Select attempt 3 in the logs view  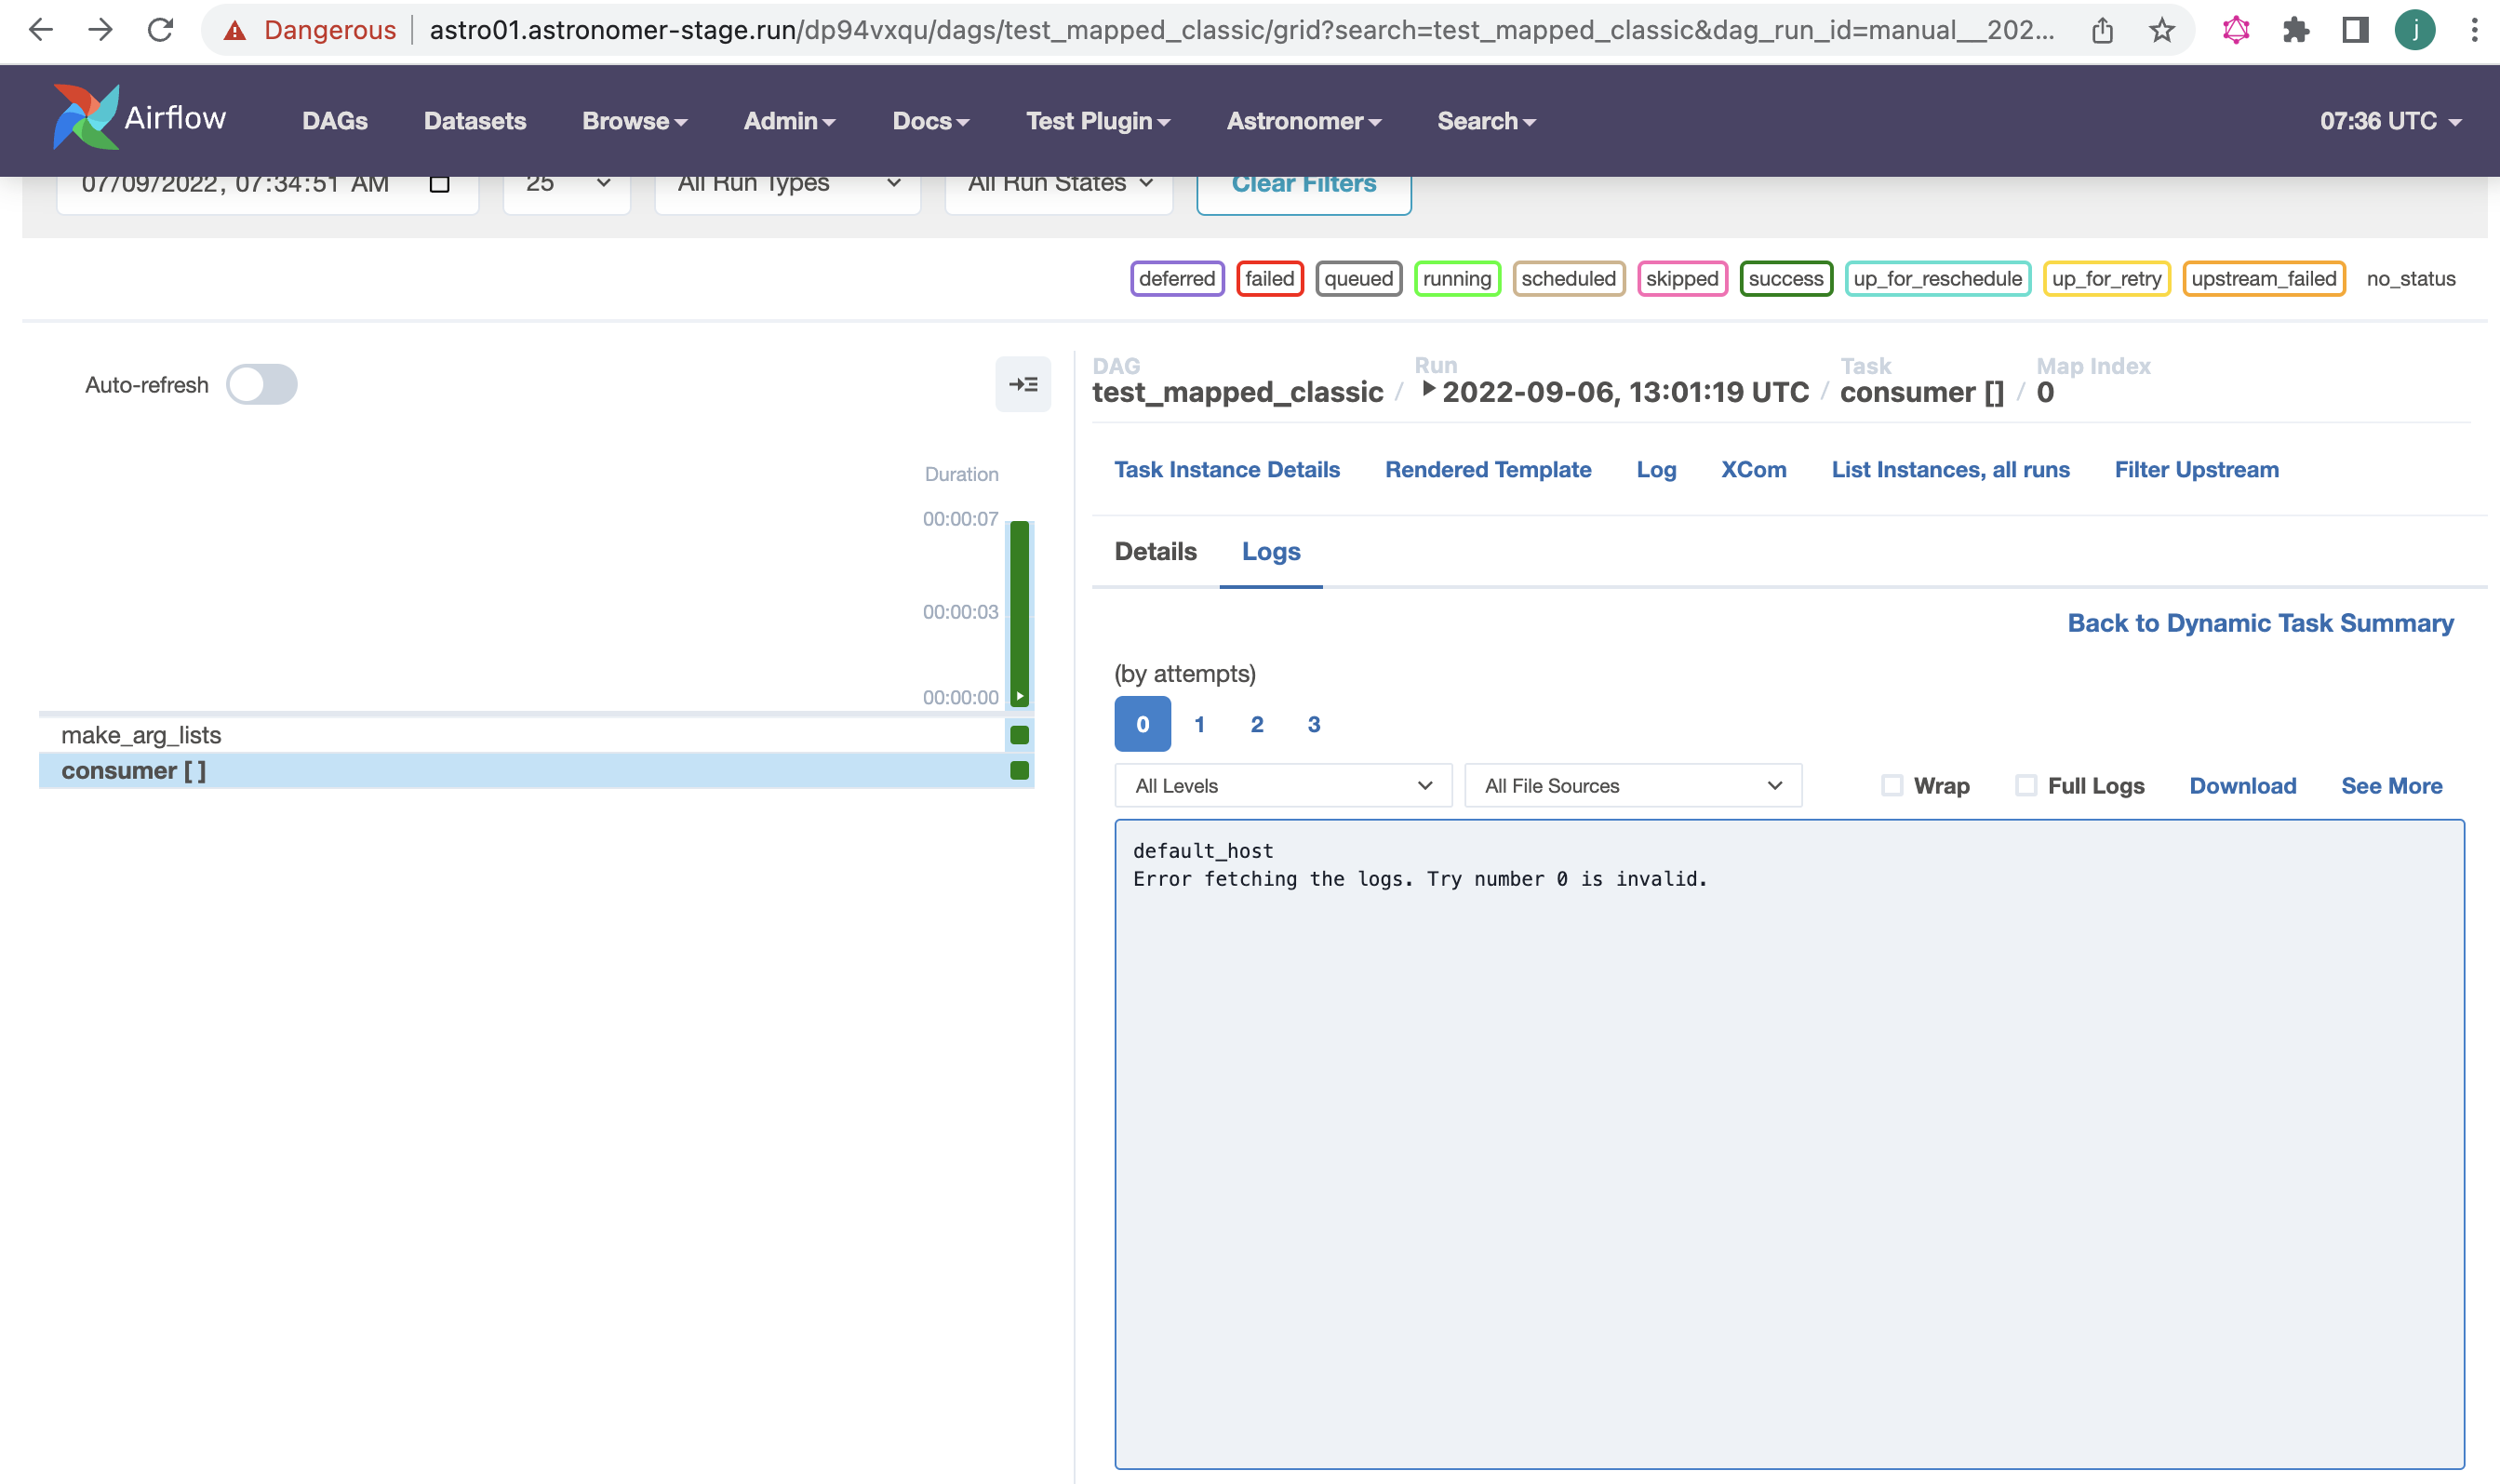(x=1314, y=724)
